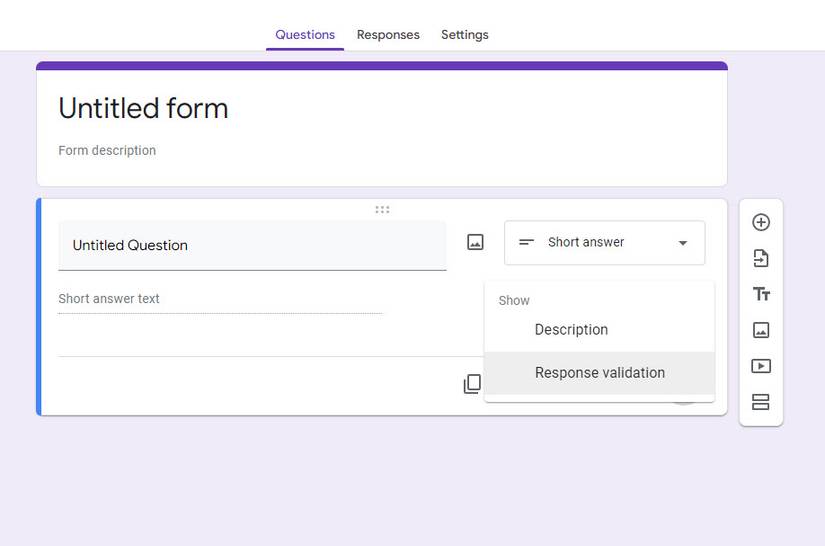This screenshot has width=825, height=546.
Task: Add a title and description block
Action: pyautogui.click(x=761, y=294)
